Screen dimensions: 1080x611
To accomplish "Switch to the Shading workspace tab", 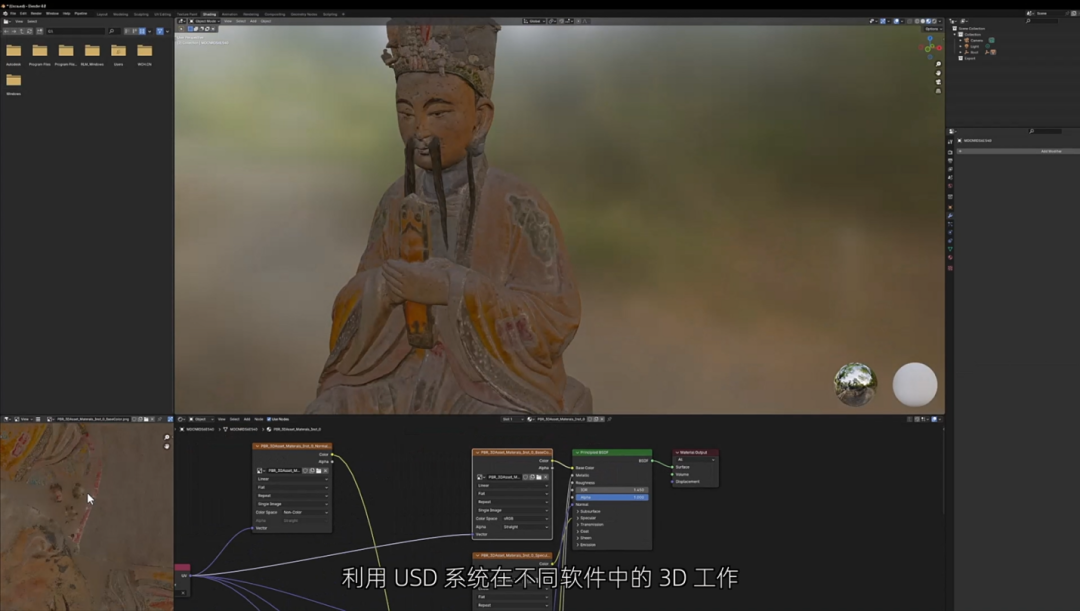I will [x=209, y=14].
